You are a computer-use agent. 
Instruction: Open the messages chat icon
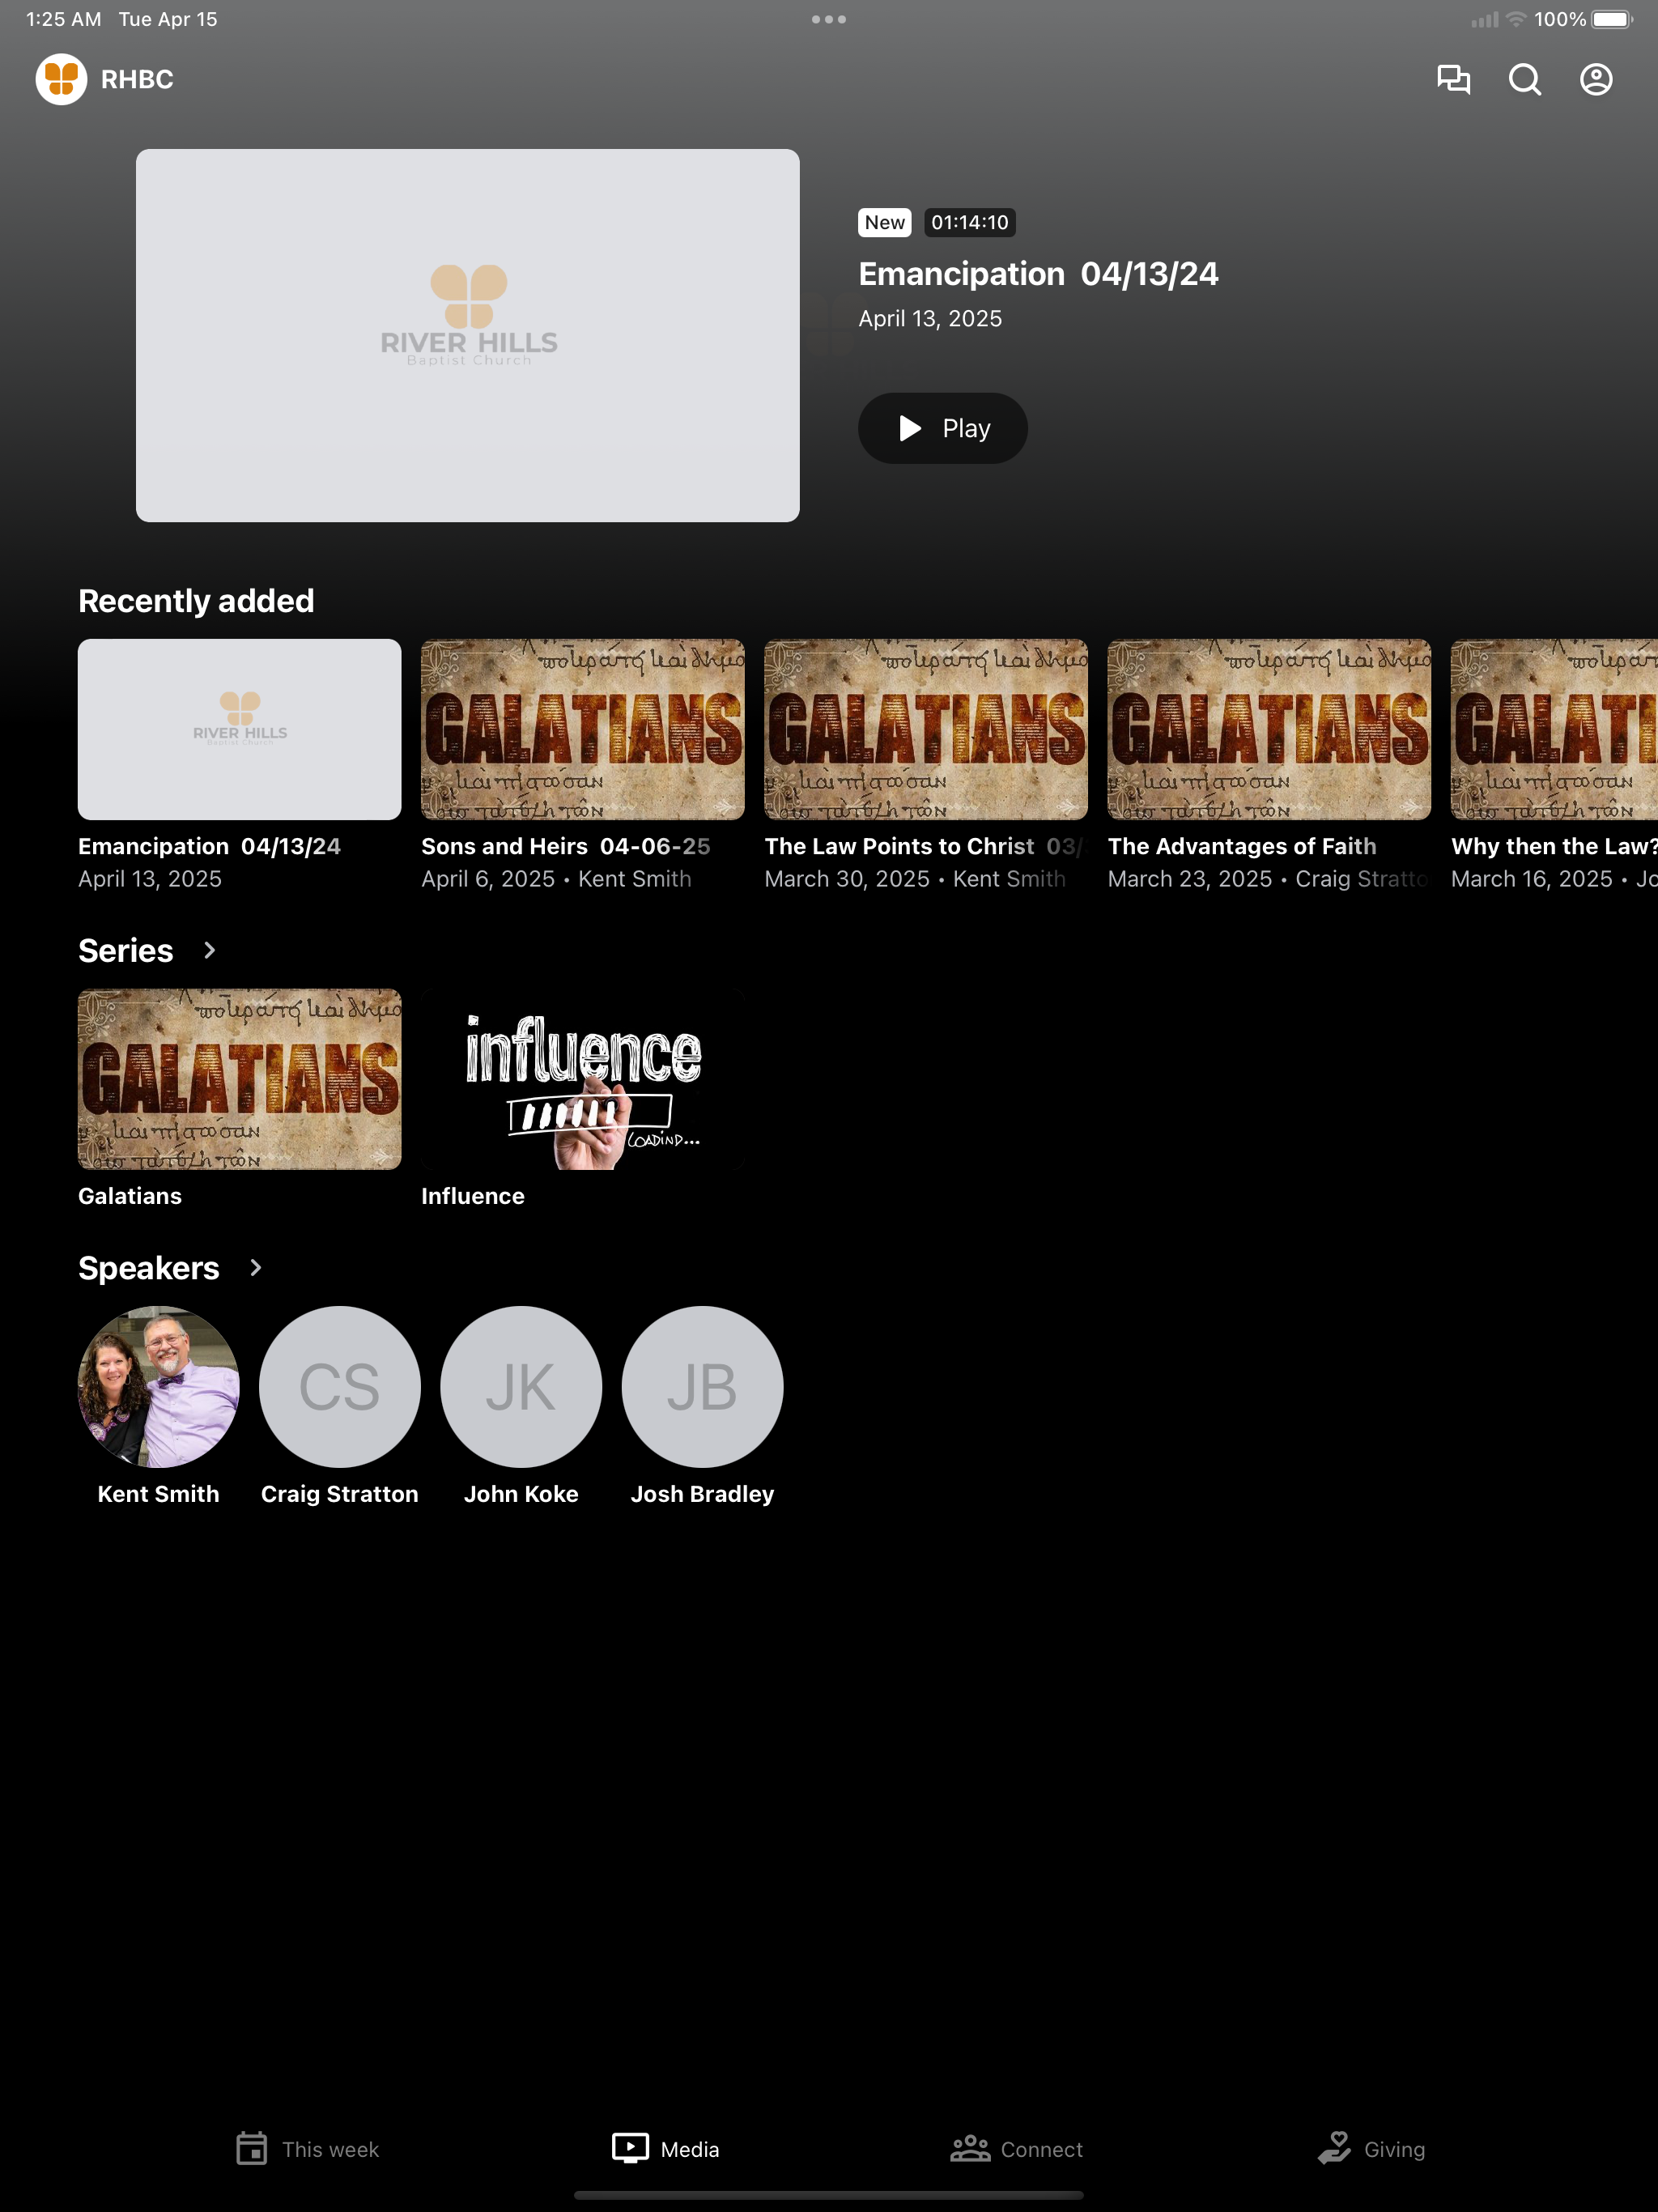point(1453,79)
